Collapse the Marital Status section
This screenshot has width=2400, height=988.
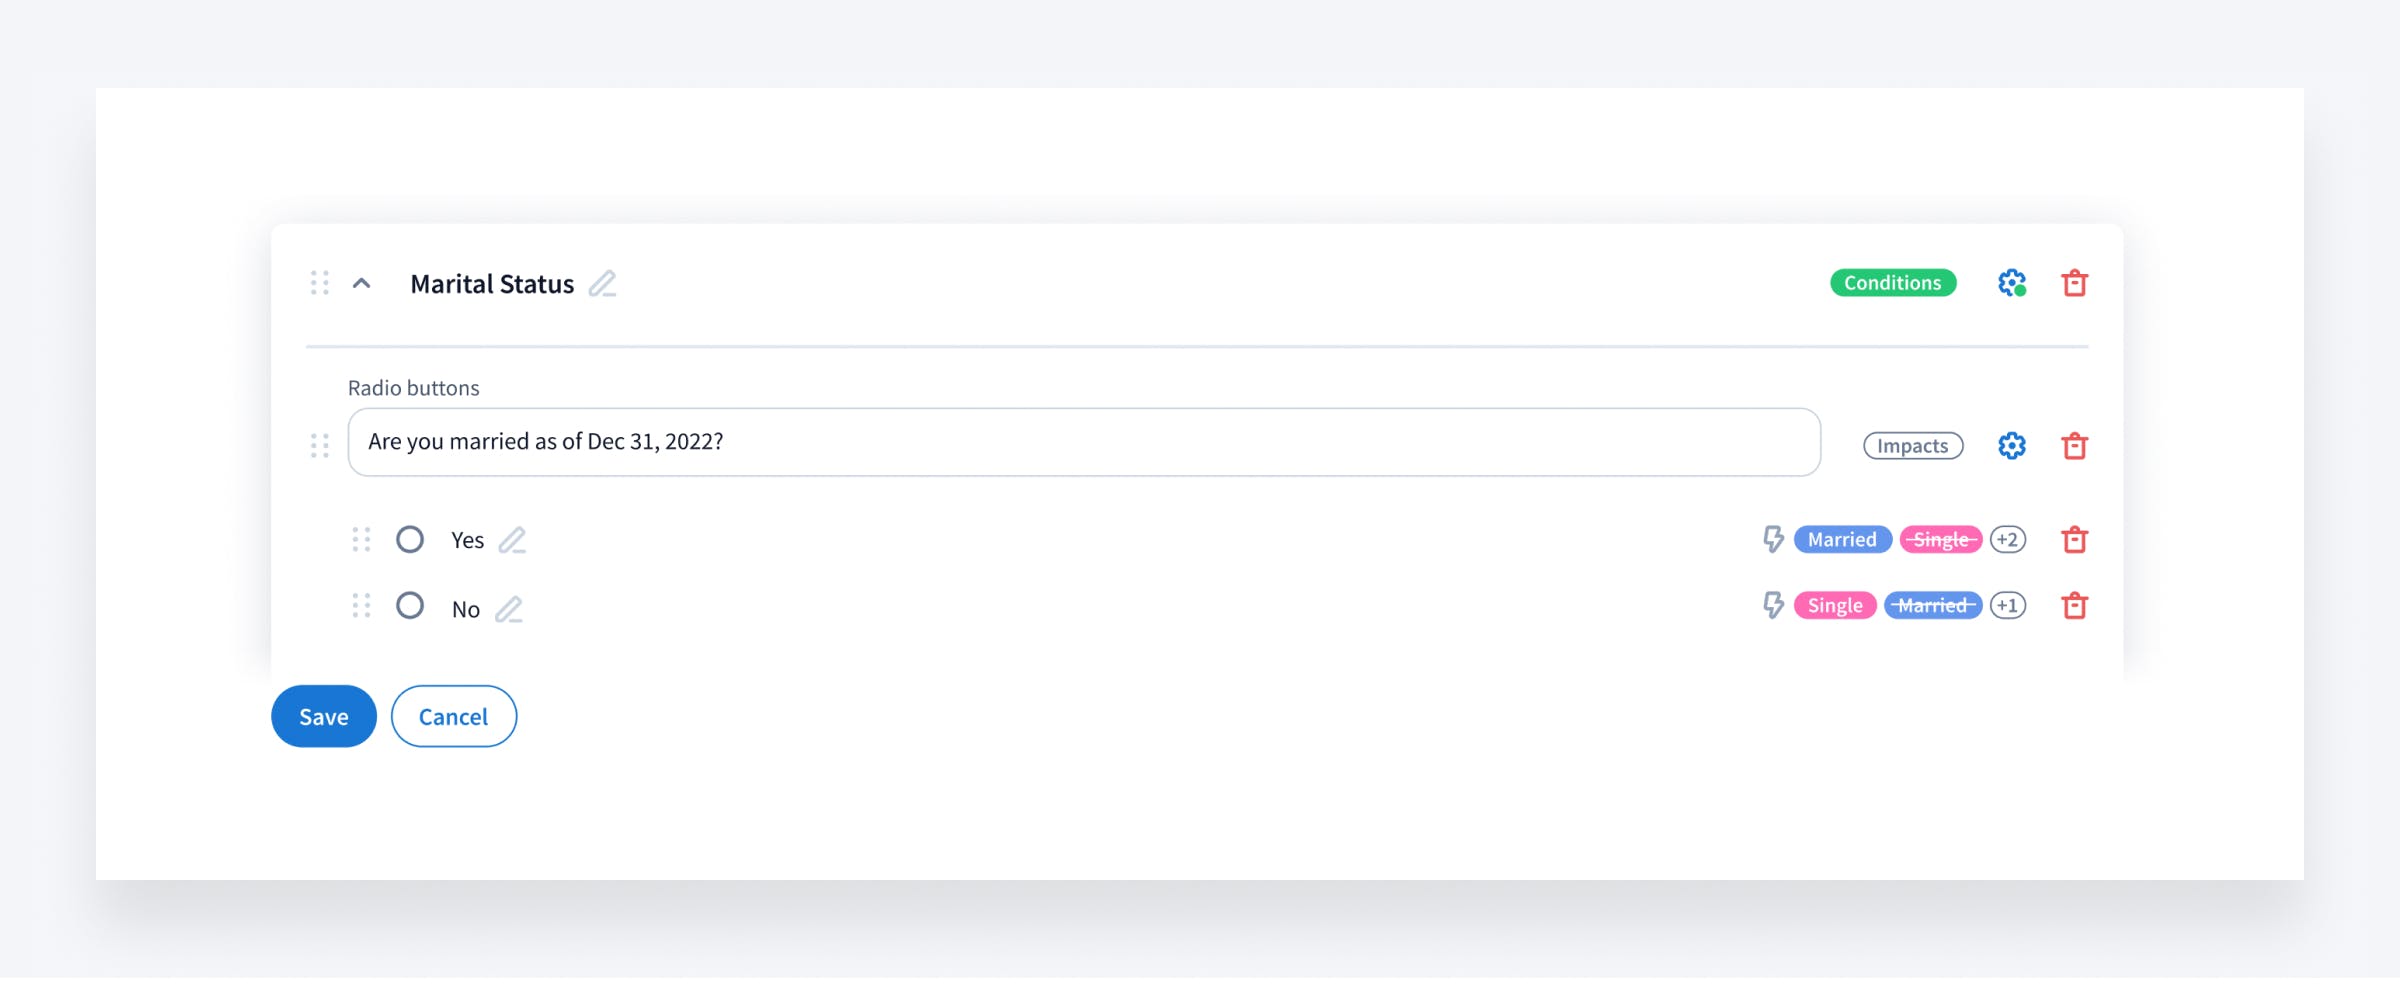coord(362,284)
